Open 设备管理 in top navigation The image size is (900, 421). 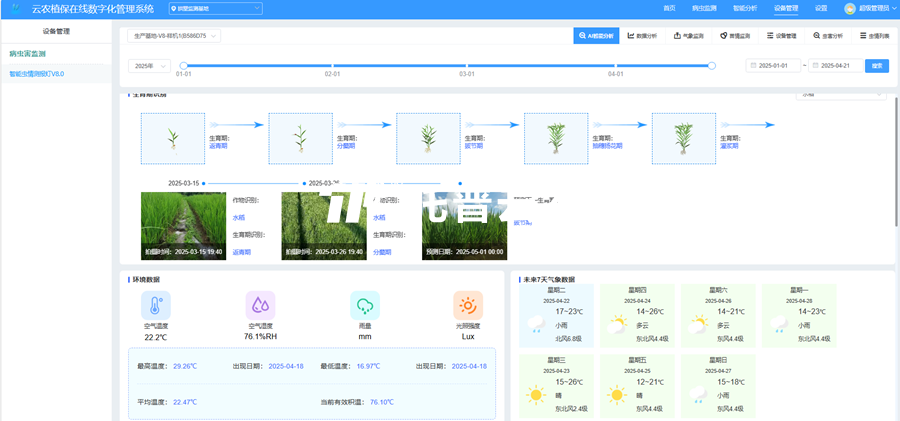coord(786,9)
